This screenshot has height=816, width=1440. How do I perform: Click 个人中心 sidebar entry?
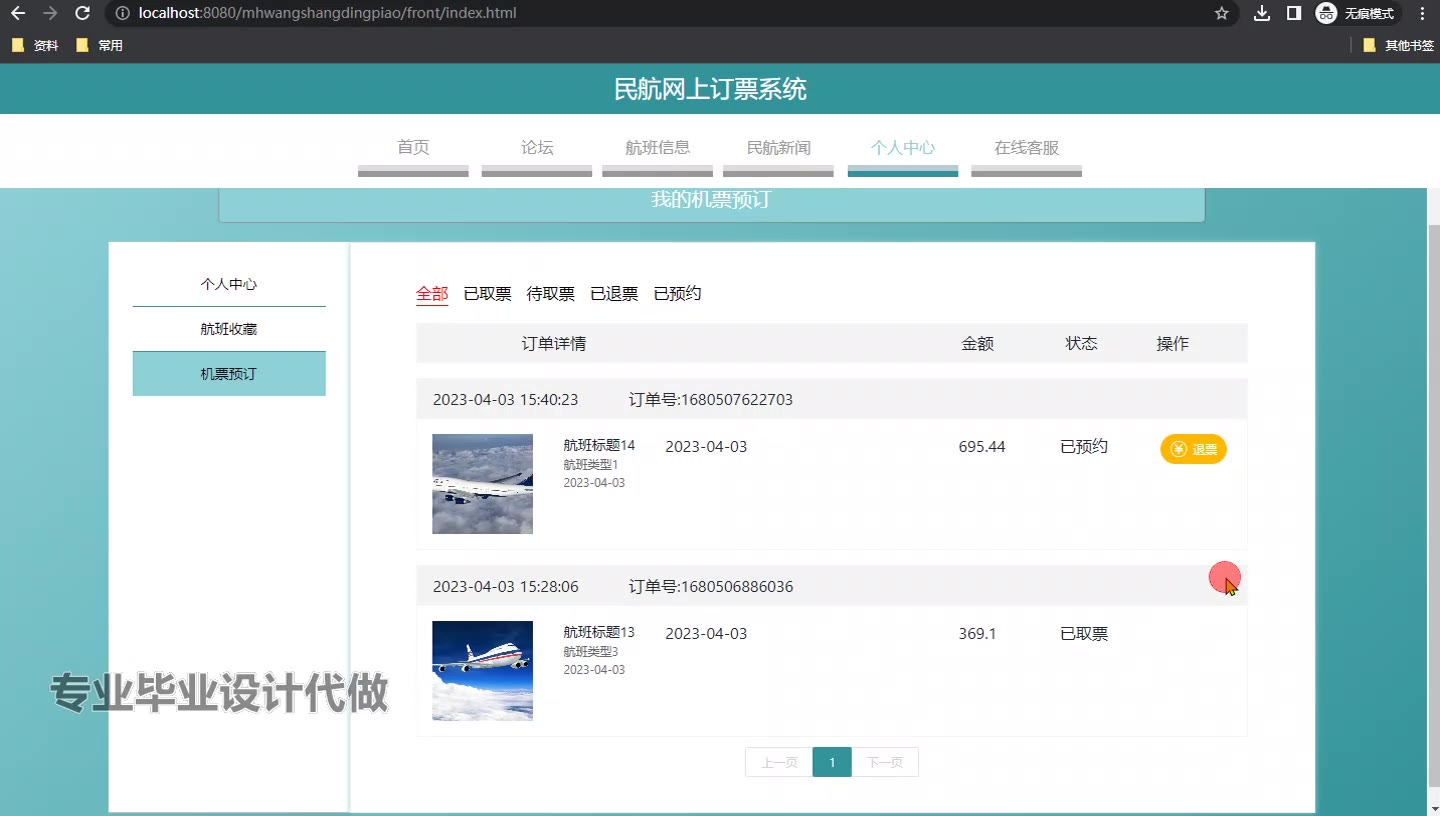coord(229,284)
